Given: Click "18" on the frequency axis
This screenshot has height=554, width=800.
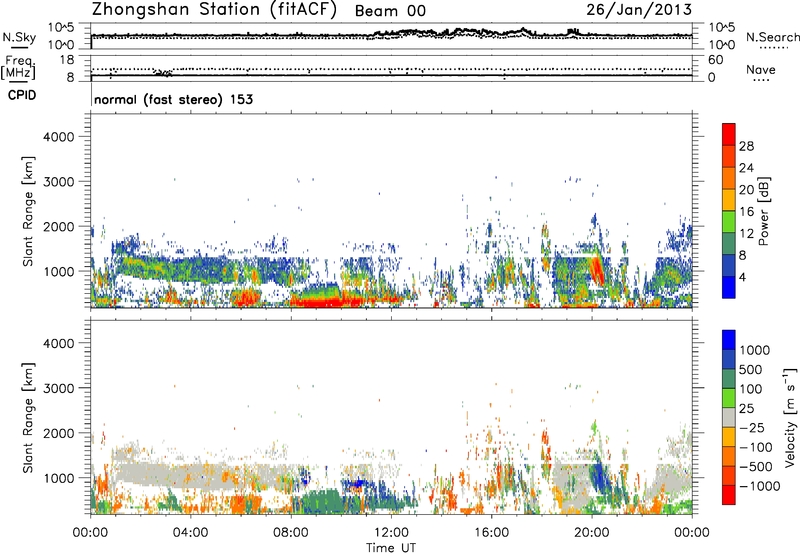Looking at the screenshot, I should point(66,60).
